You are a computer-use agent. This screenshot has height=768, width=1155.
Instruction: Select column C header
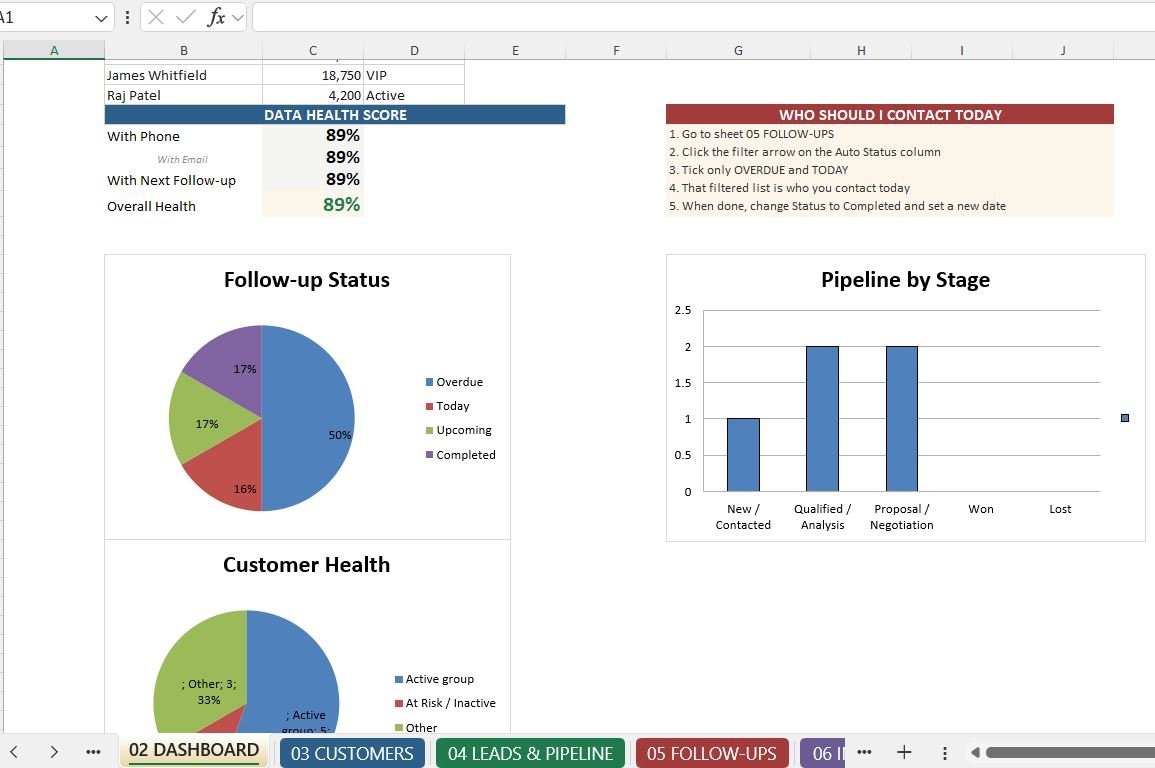[313, 50]
